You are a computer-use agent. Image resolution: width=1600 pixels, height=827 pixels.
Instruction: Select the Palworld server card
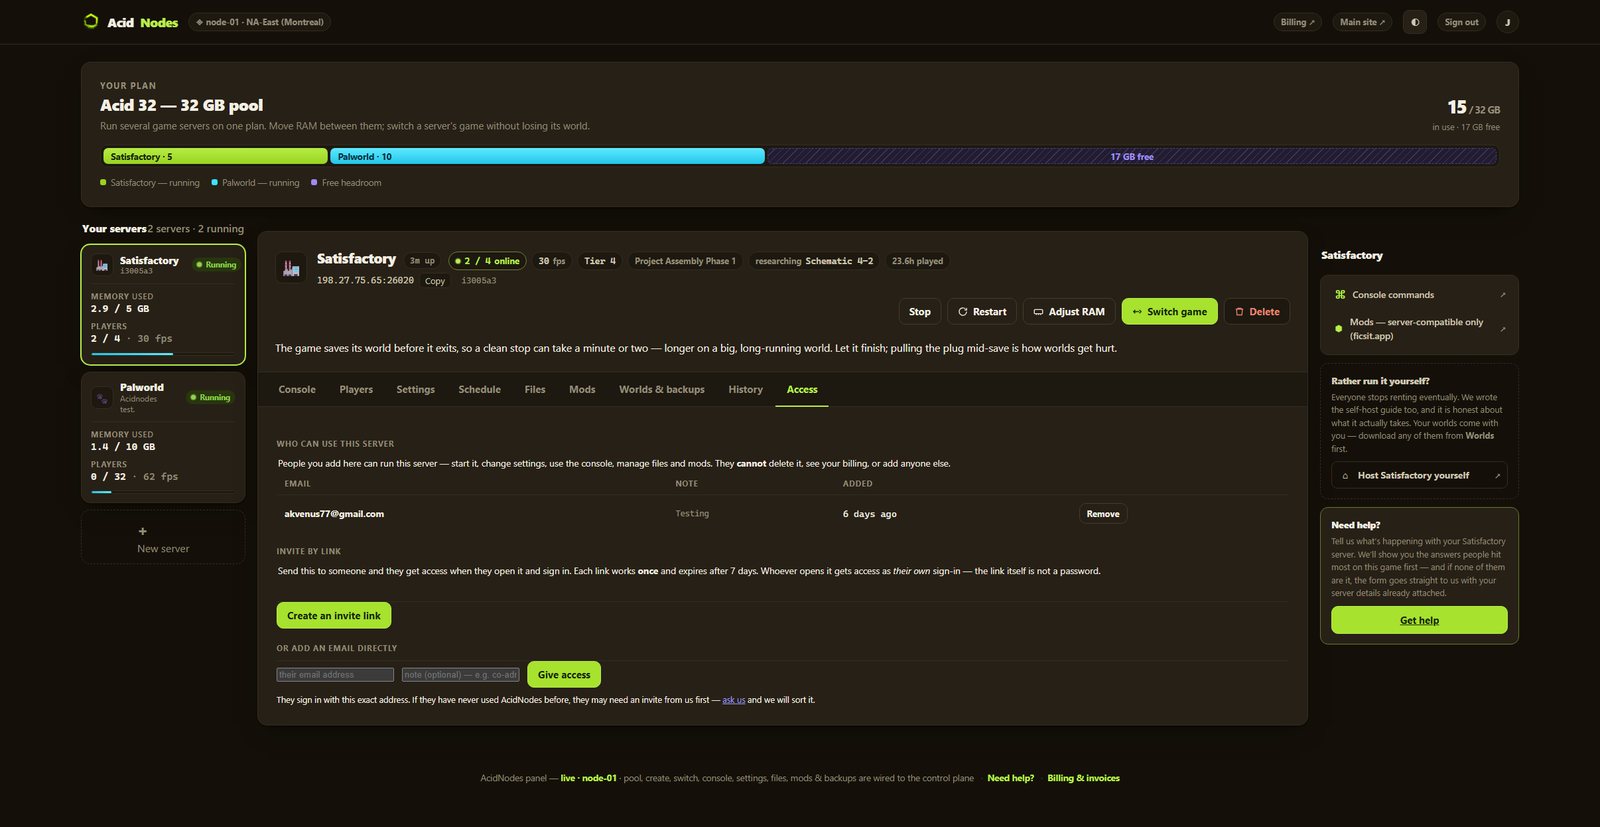[163, 438]
